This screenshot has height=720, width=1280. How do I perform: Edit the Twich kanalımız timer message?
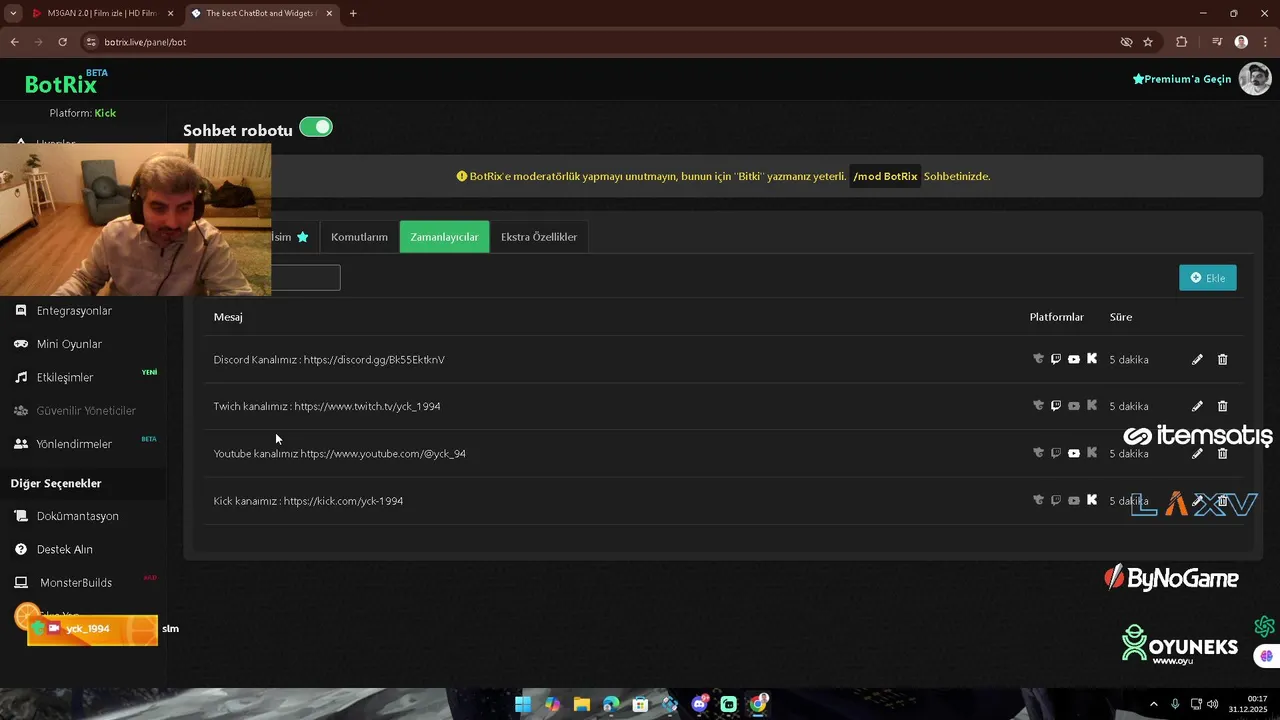click(x=1197, y=406)
